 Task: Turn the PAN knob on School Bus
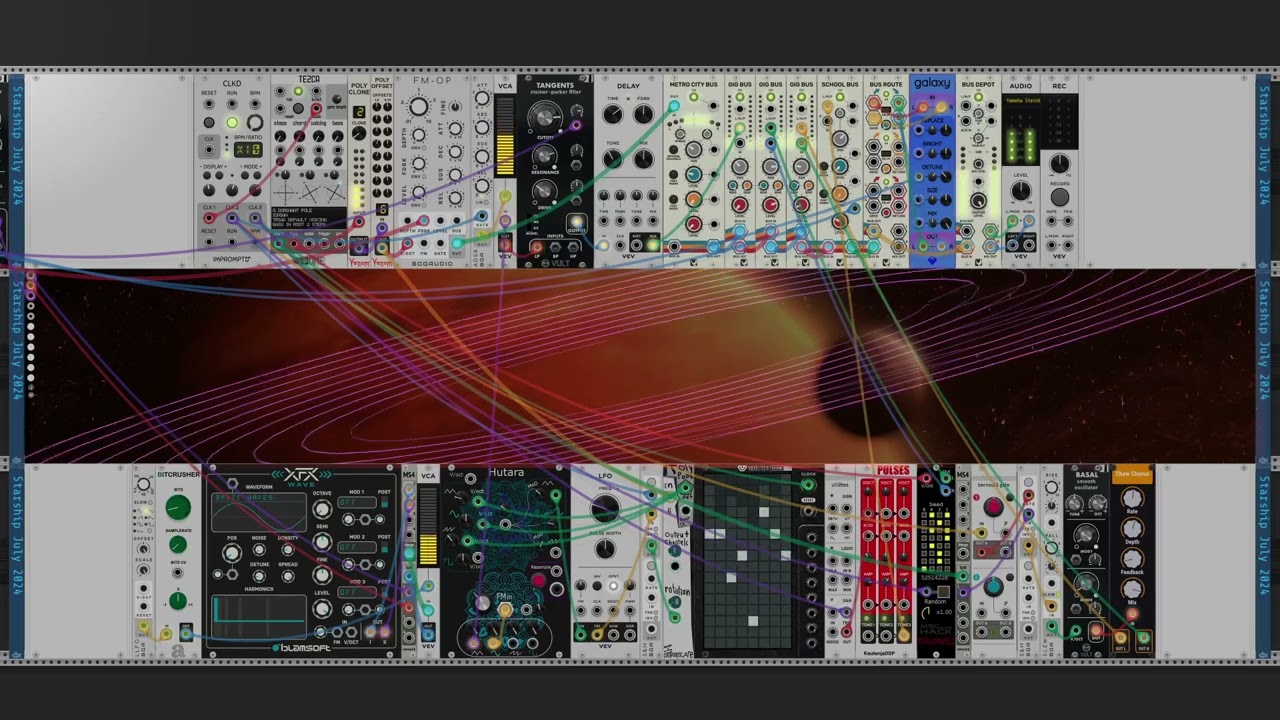840,139
